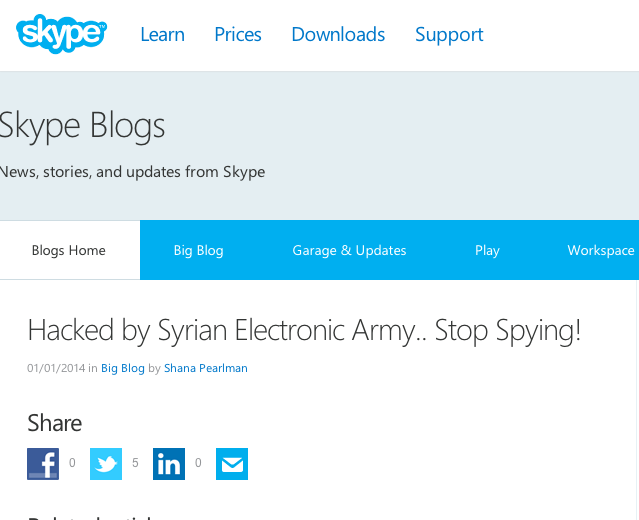Open author Shana Pearlman's link
Image resolution: width=639 pixels, height=520 pixels.
[206, 368]
